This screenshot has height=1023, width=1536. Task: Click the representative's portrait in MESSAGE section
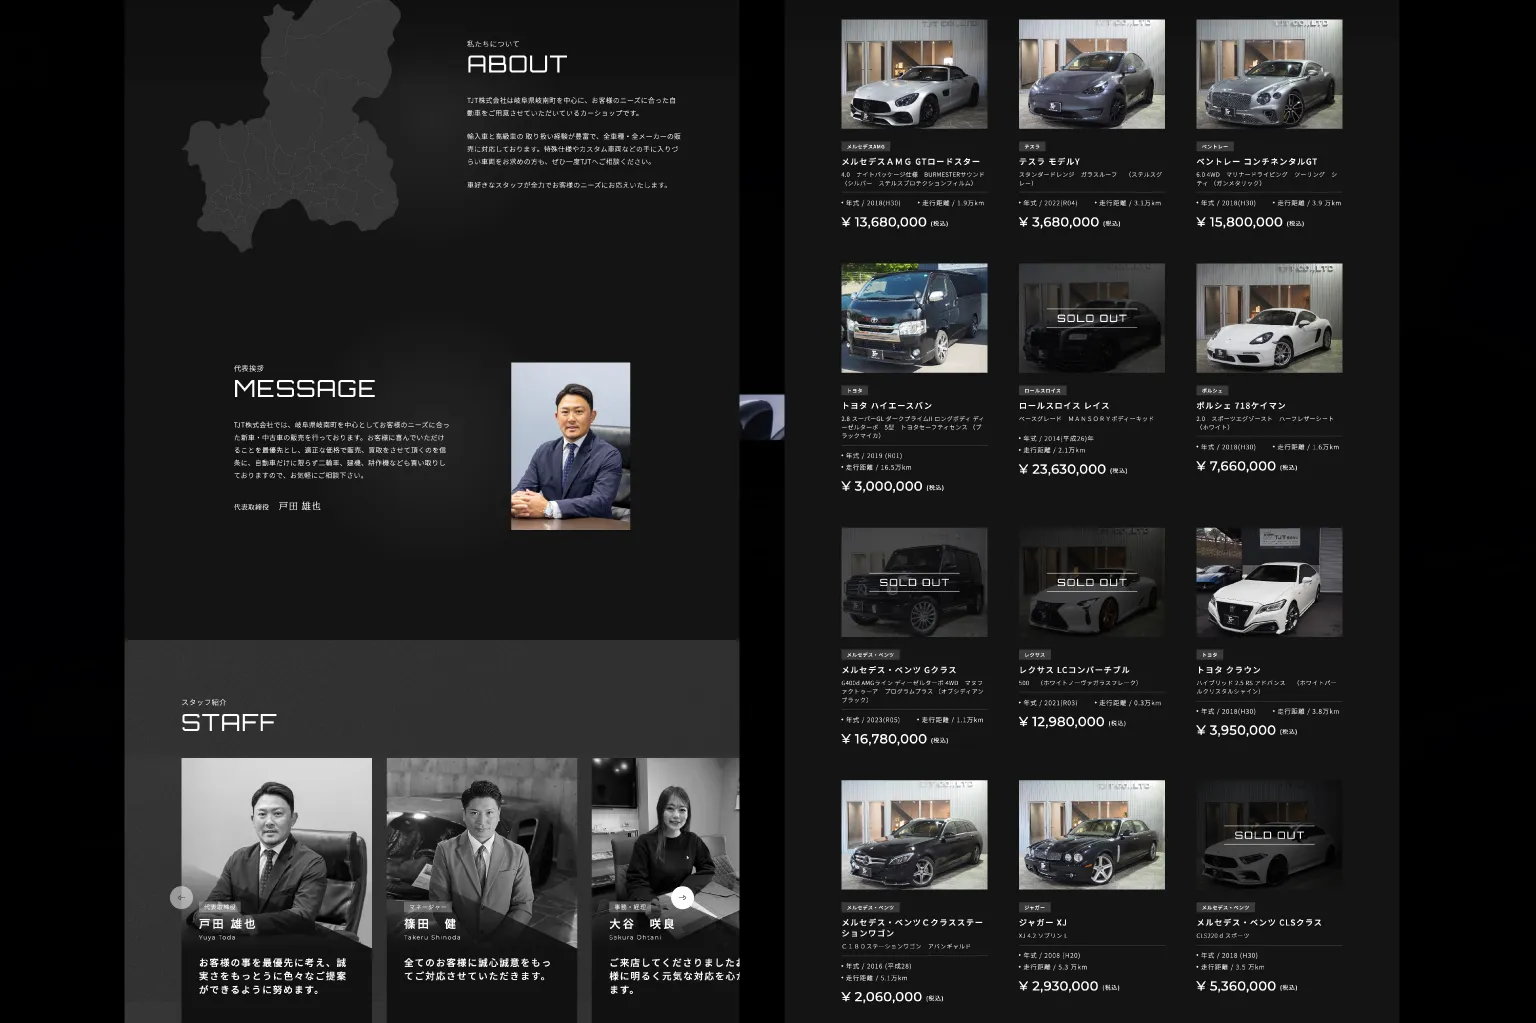coord(570,446)
